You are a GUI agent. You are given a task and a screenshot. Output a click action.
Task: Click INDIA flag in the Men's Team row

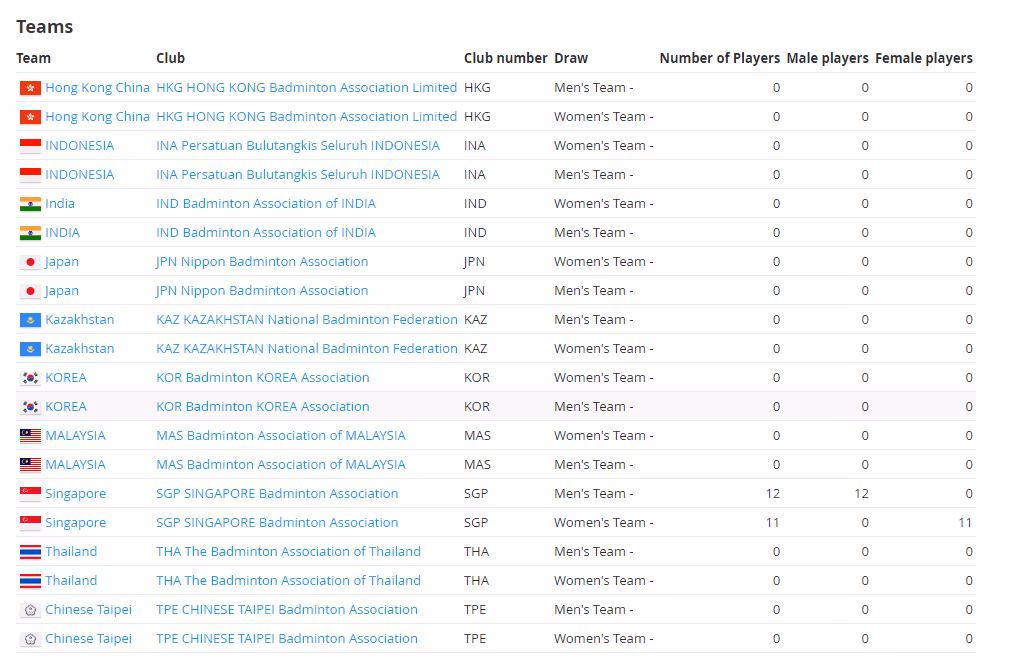(x=30, y=233)
